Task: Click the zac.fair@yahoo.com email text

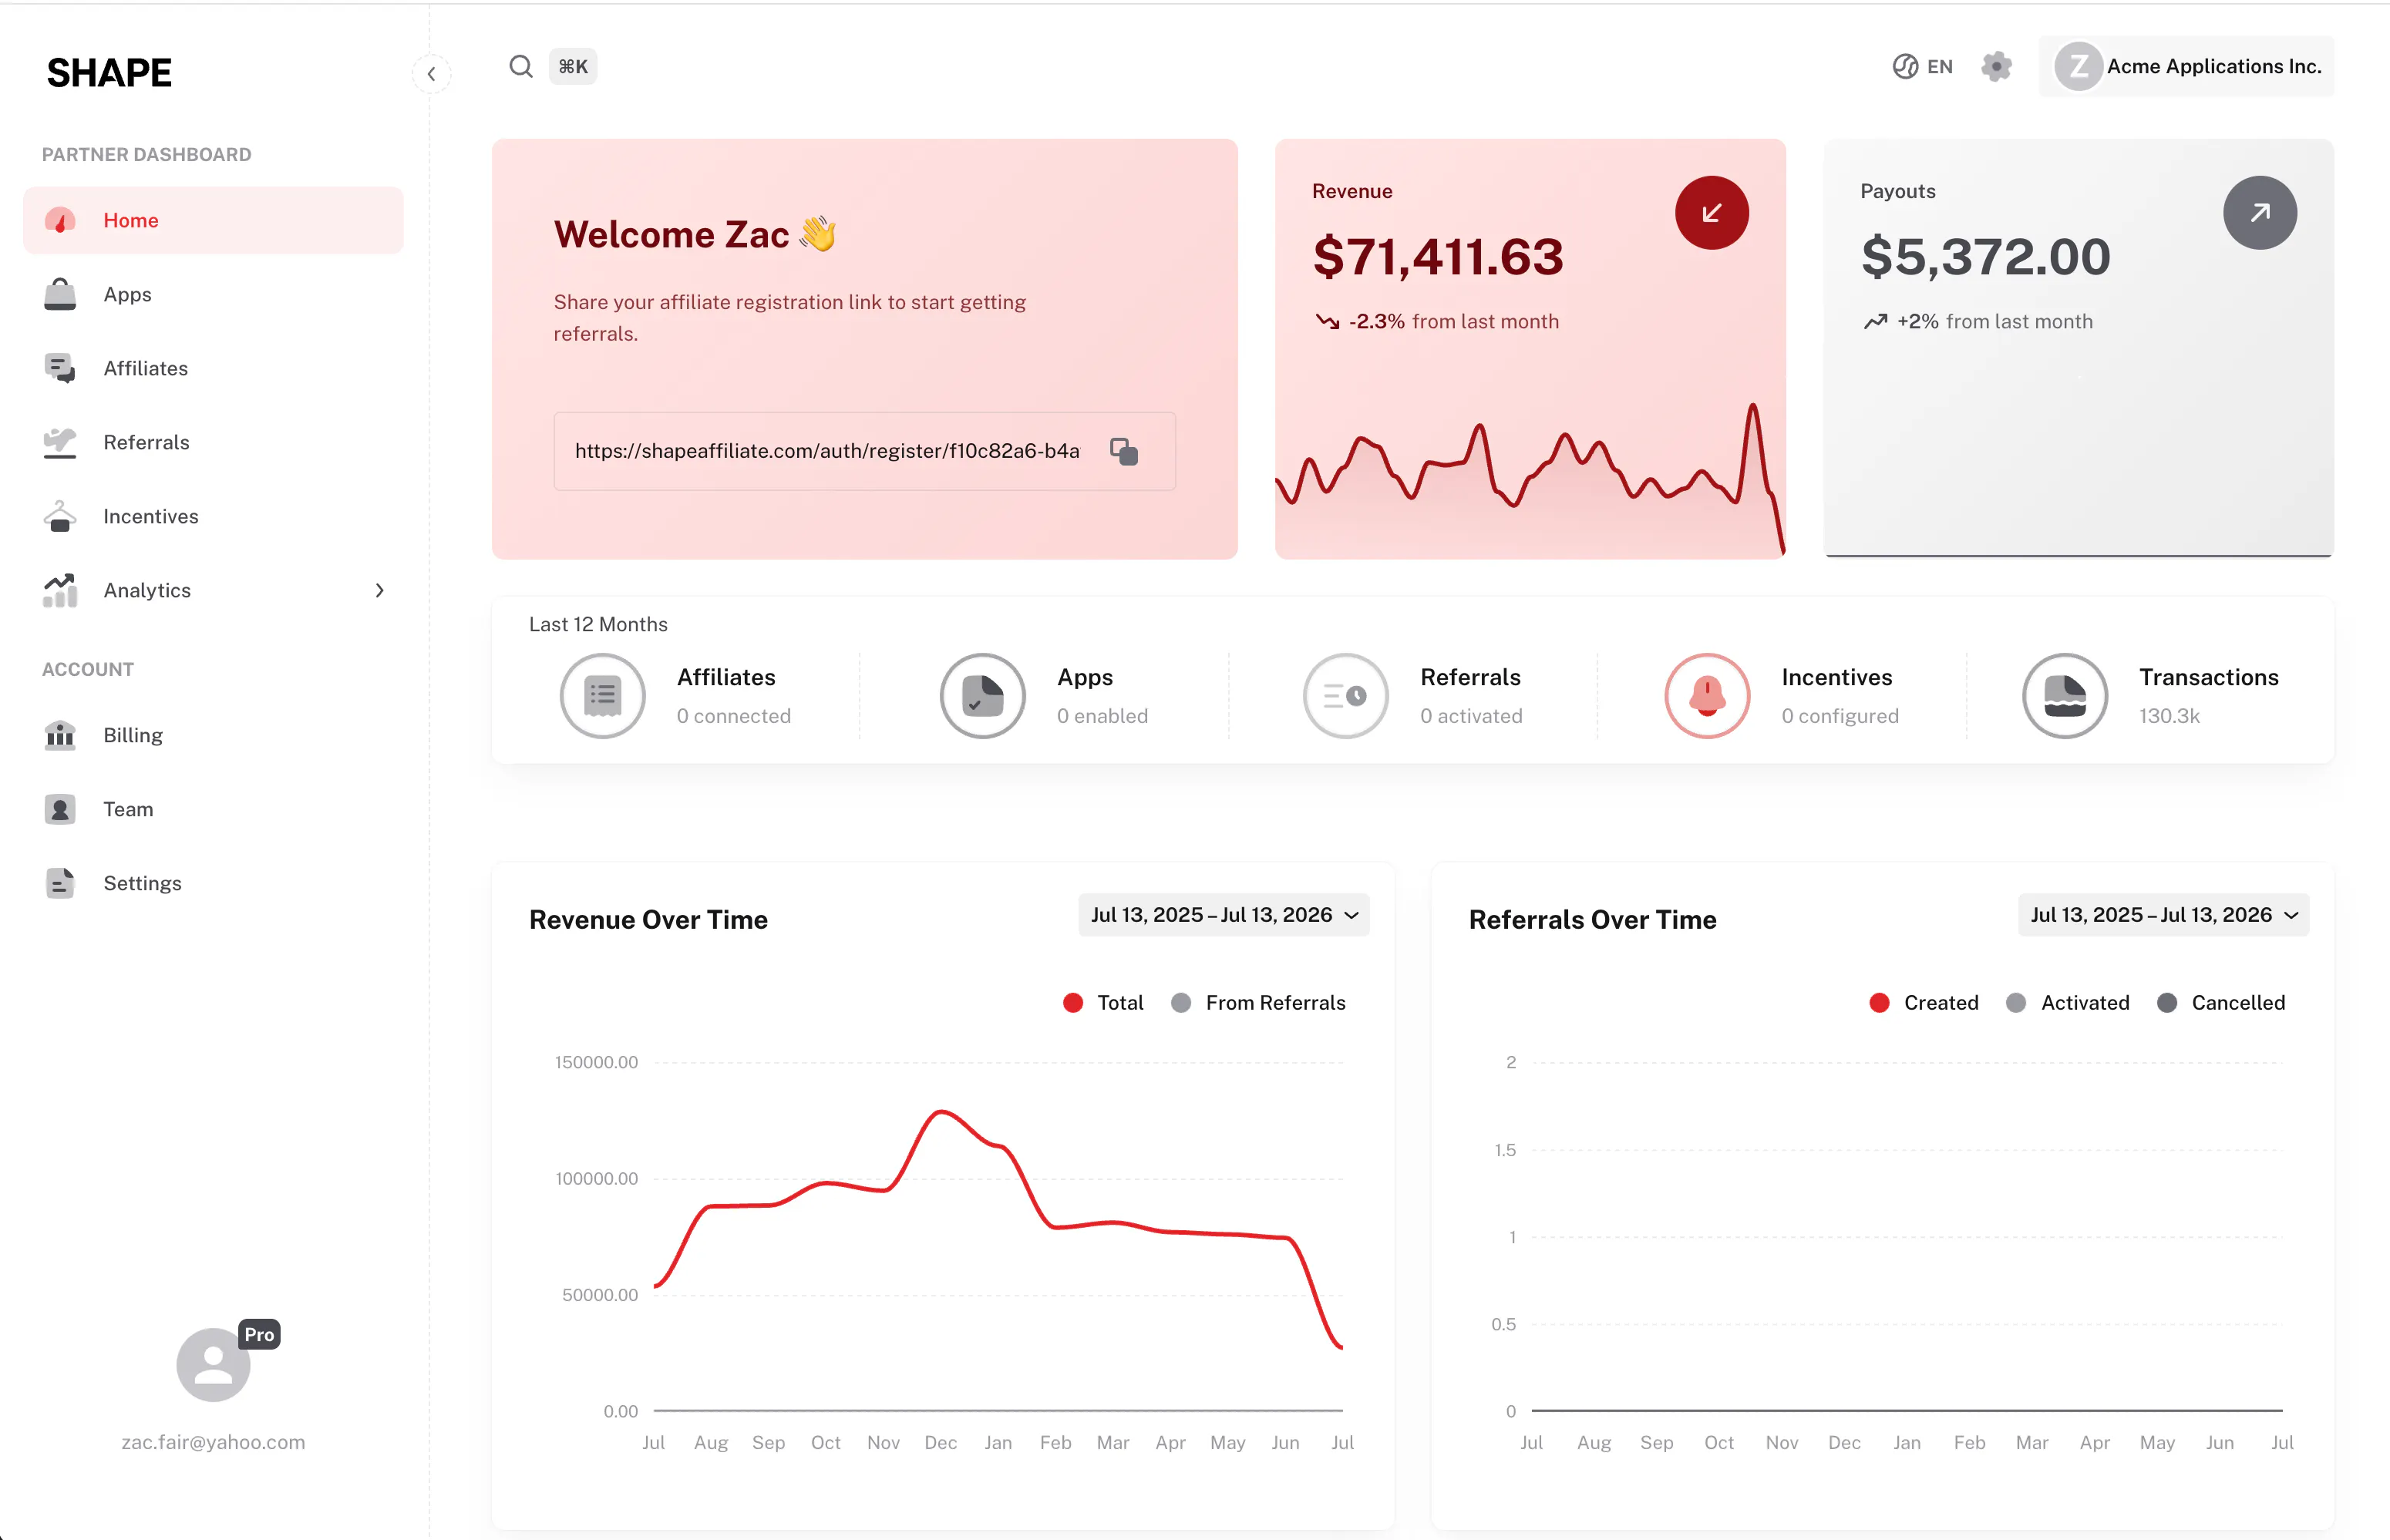Action: click(x=213, y=1442)
